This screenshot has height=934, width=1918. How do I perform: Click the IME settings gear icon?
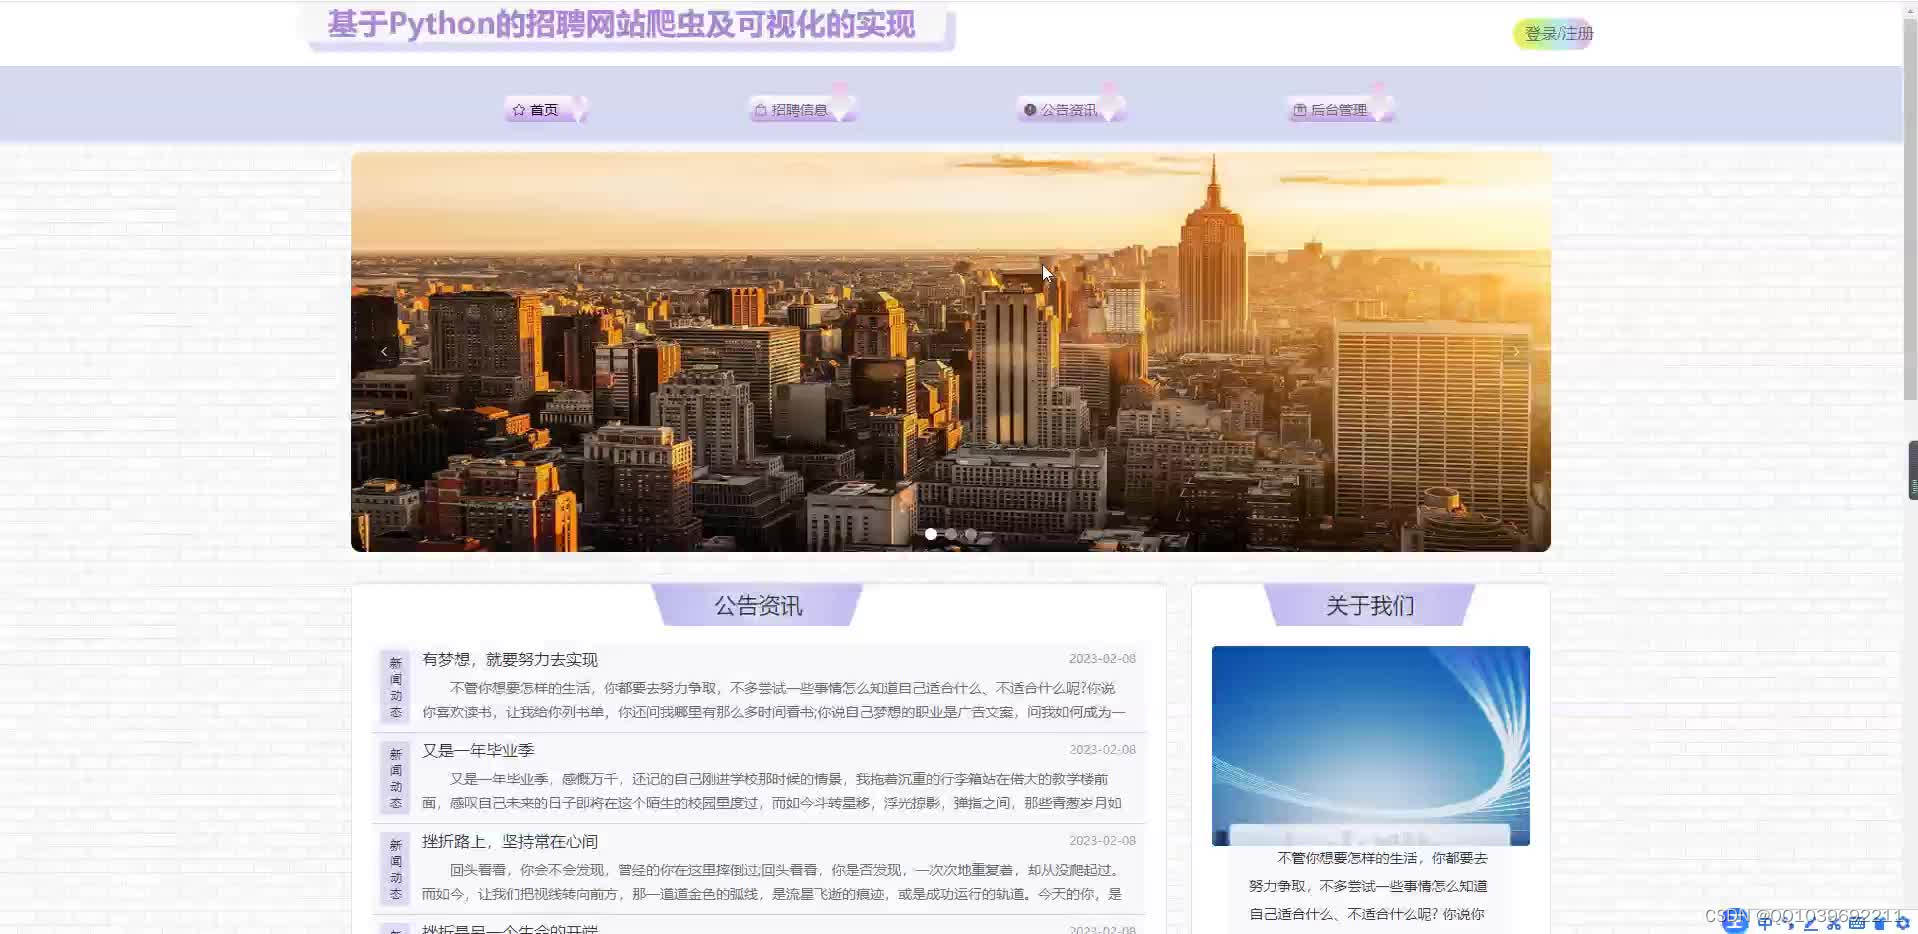pos(1903,923)
